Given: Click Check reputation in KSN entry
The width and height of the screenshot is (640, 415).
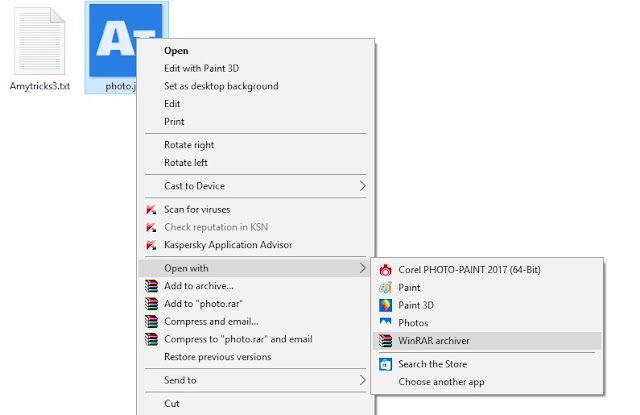Looking at the screenshot, I should [x=256, y=227].
